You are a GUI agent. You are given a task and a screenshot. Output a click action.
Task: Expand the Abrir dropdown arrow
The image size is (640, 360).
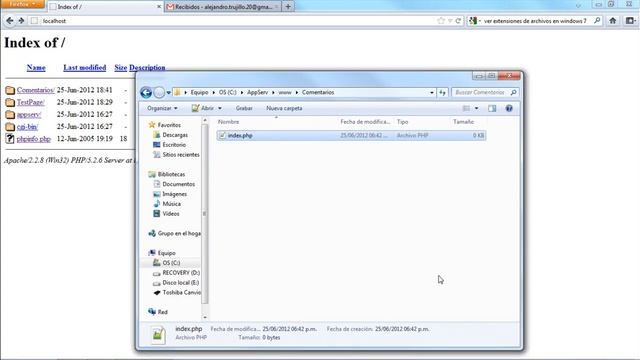pos(220,108)
